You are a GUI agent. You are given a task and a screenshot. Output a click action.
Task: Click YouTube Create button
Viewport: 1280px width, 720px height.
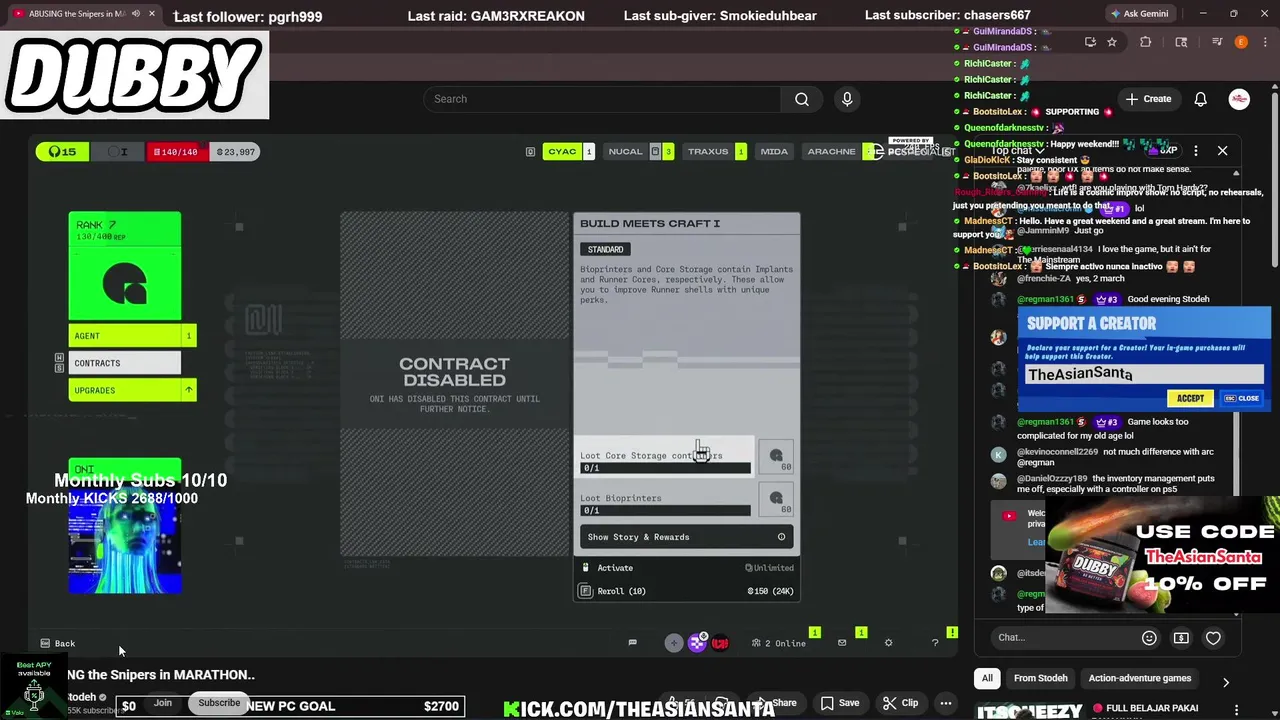pyautogui.click(x=1148, y=99)
